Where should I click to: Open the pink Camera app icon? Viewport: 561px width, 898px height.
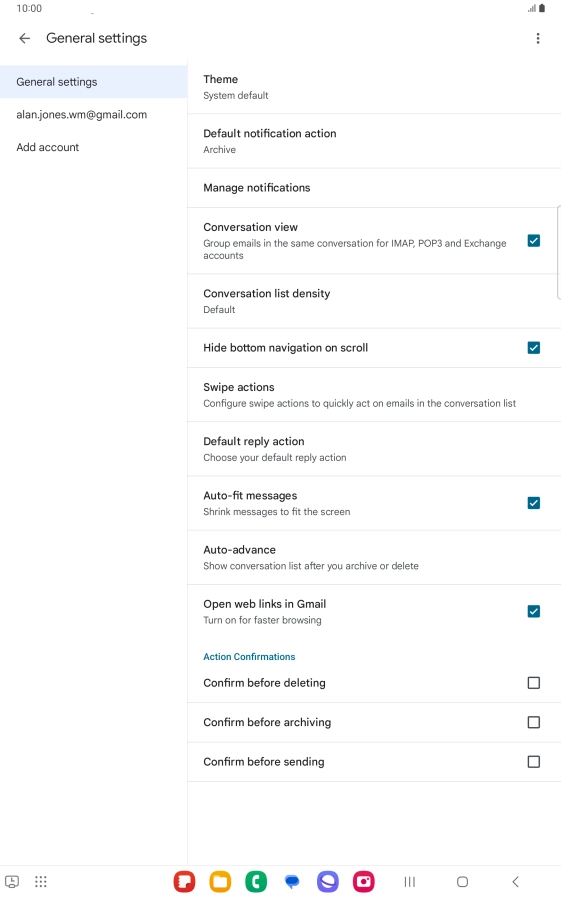(x=364, y=881)
